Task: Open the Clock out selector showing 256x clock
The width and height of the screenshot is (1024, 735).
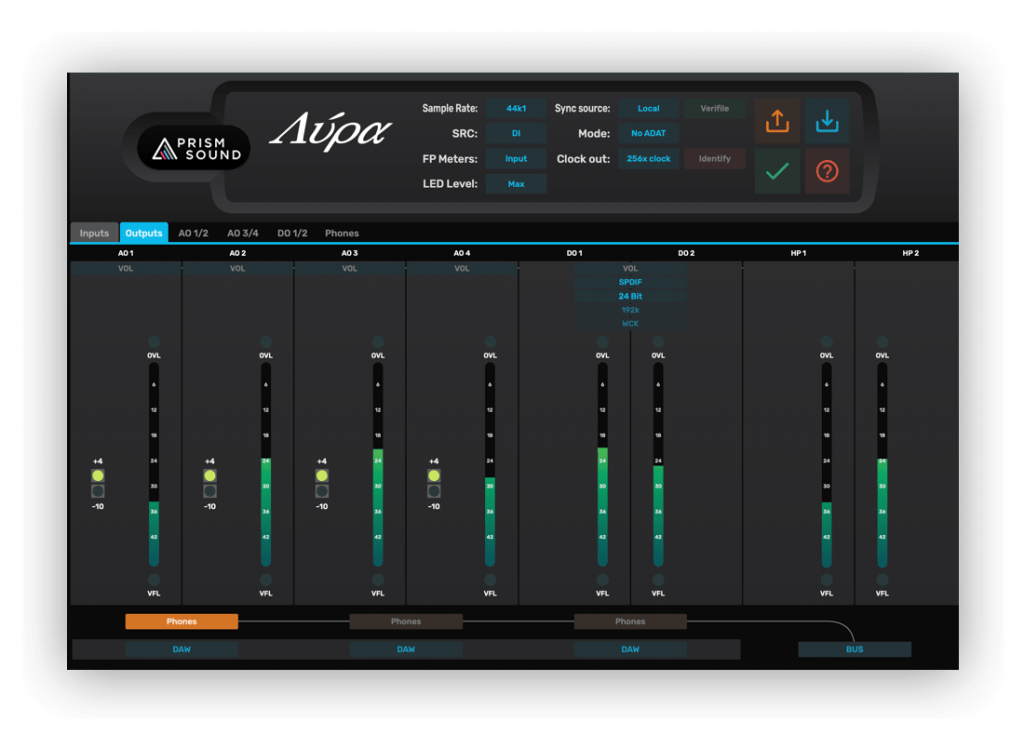Action: click(648, 158)
